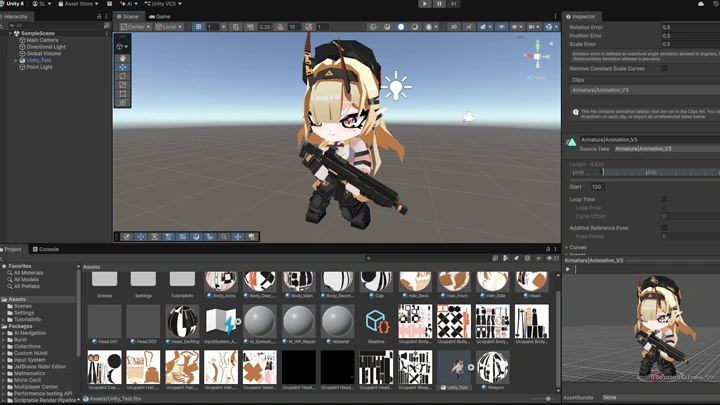Click the InputSystem_Actions asset icon
Image resolution: width=720 pixels, height=405 pixels.
[x=221, y=321]
